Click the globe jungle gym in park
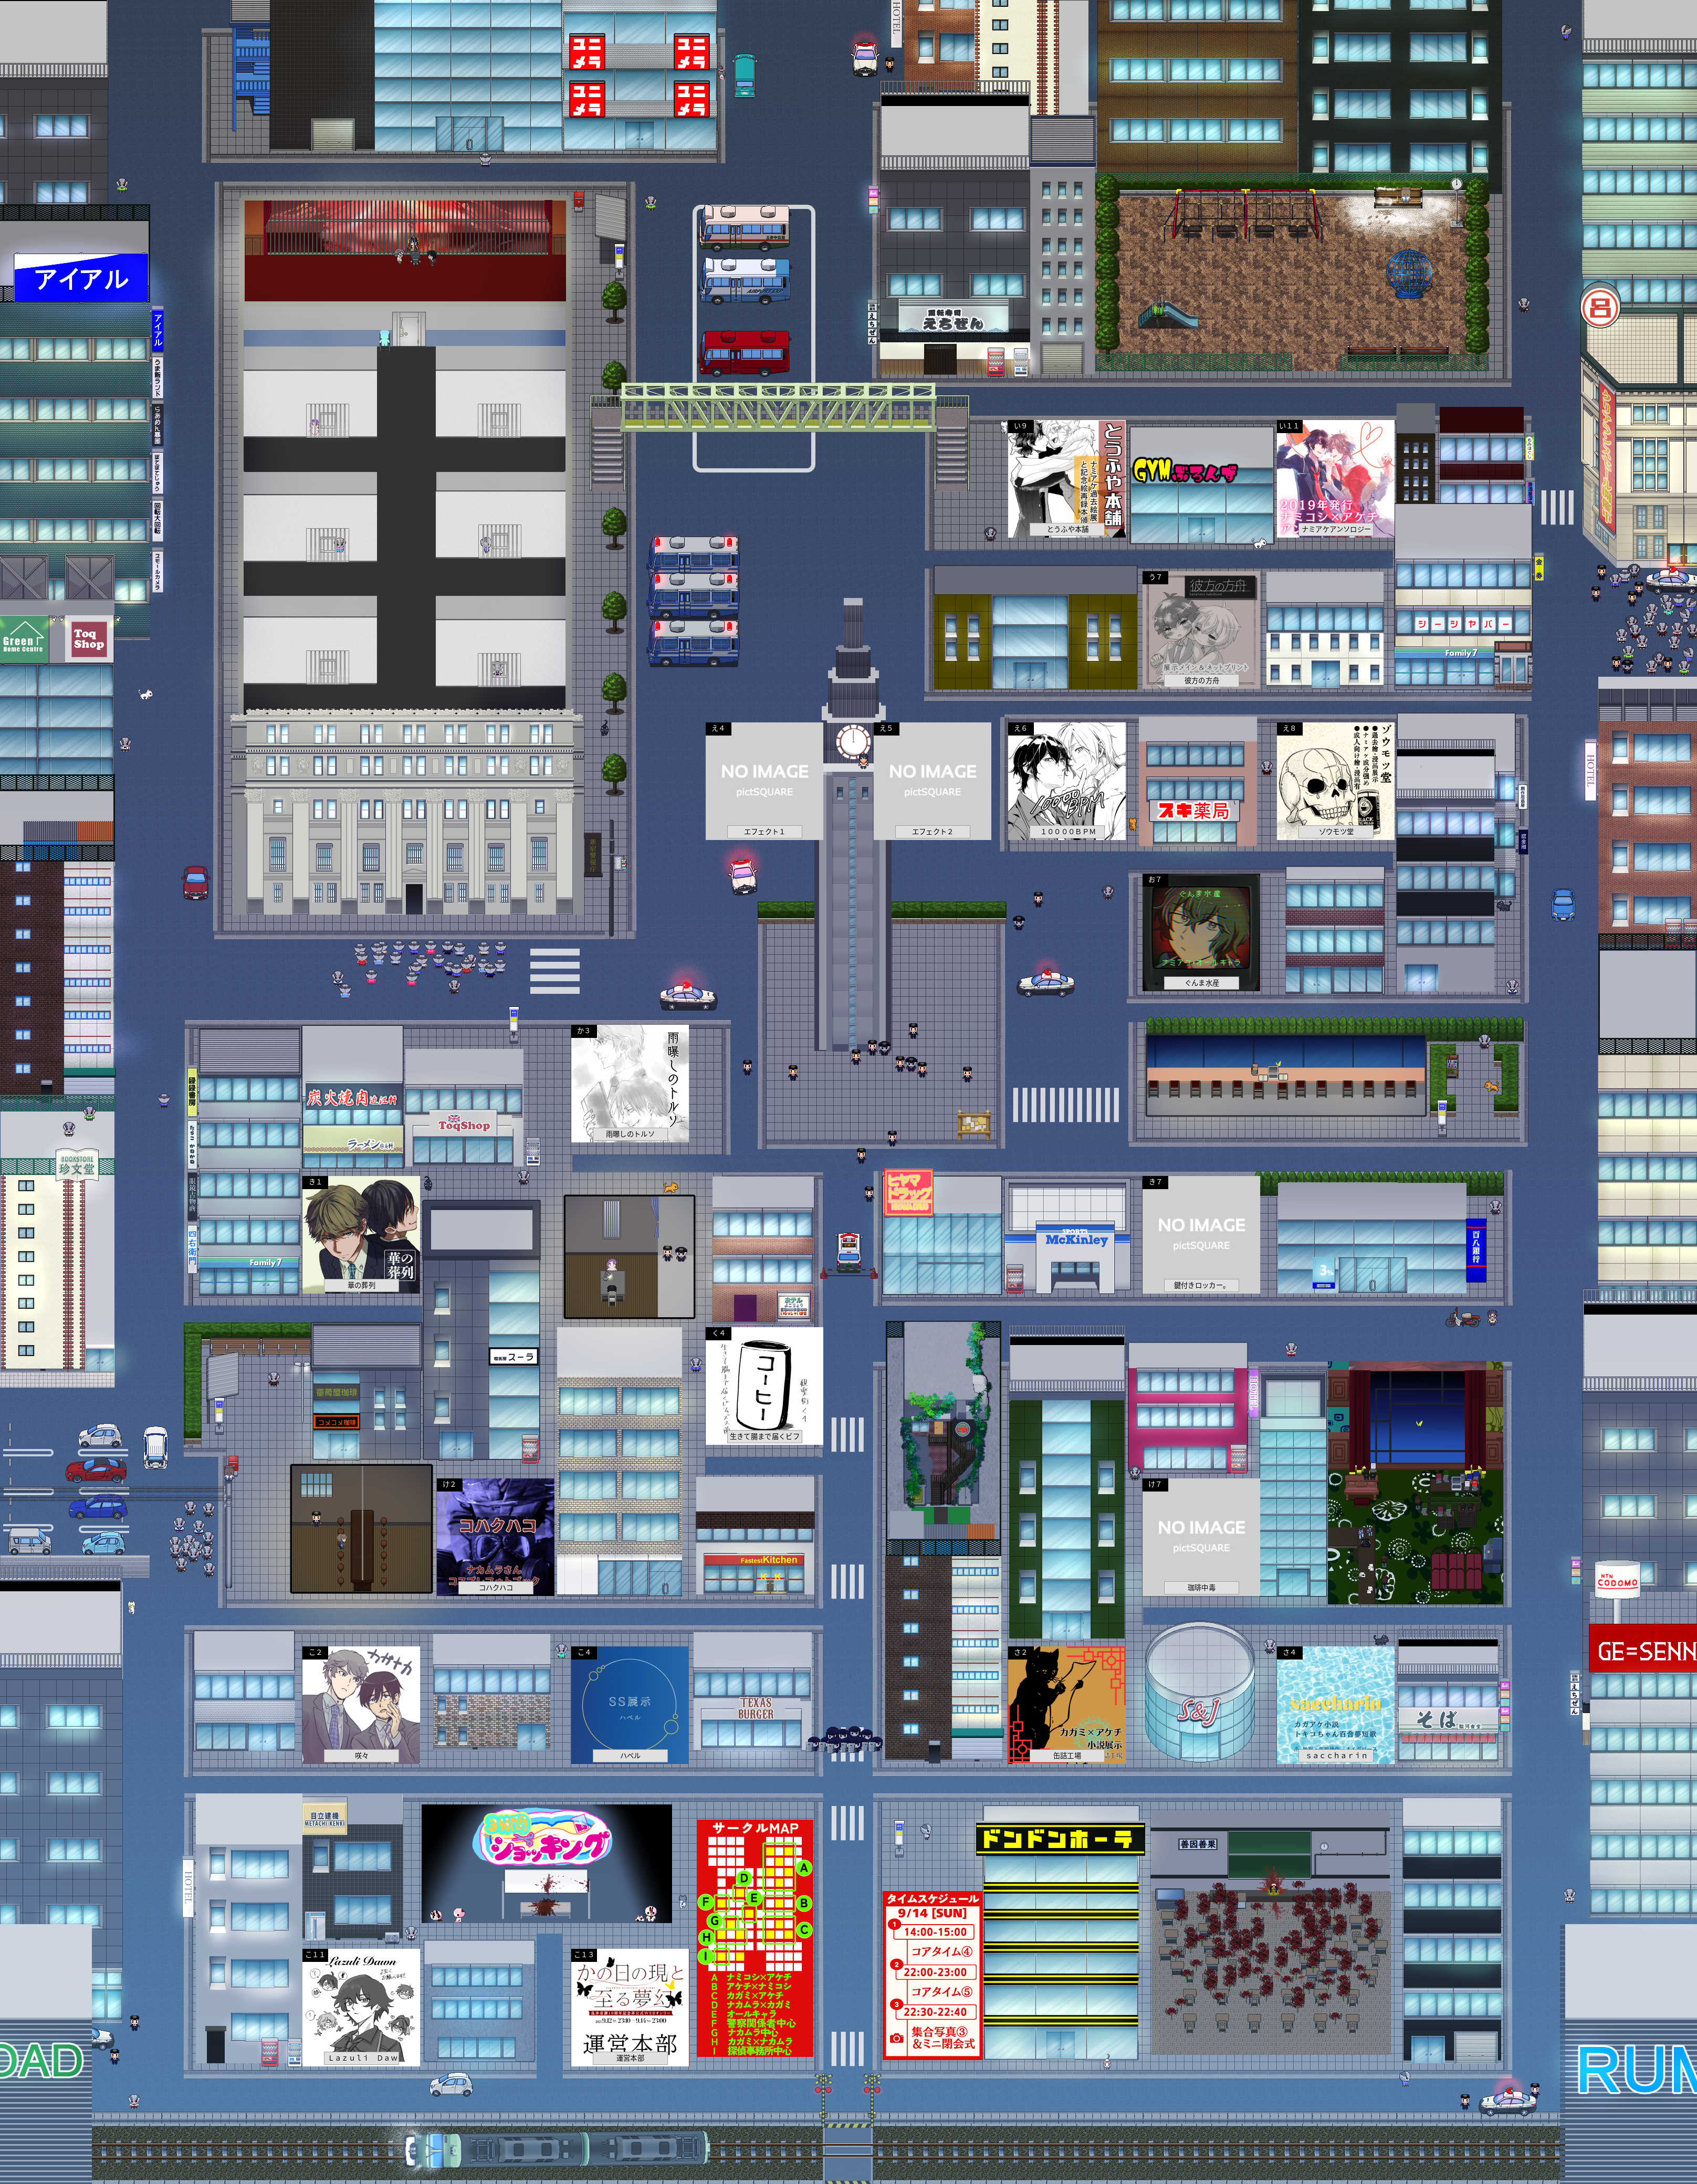The image size is (1697, 2184). coord(1409,273)
